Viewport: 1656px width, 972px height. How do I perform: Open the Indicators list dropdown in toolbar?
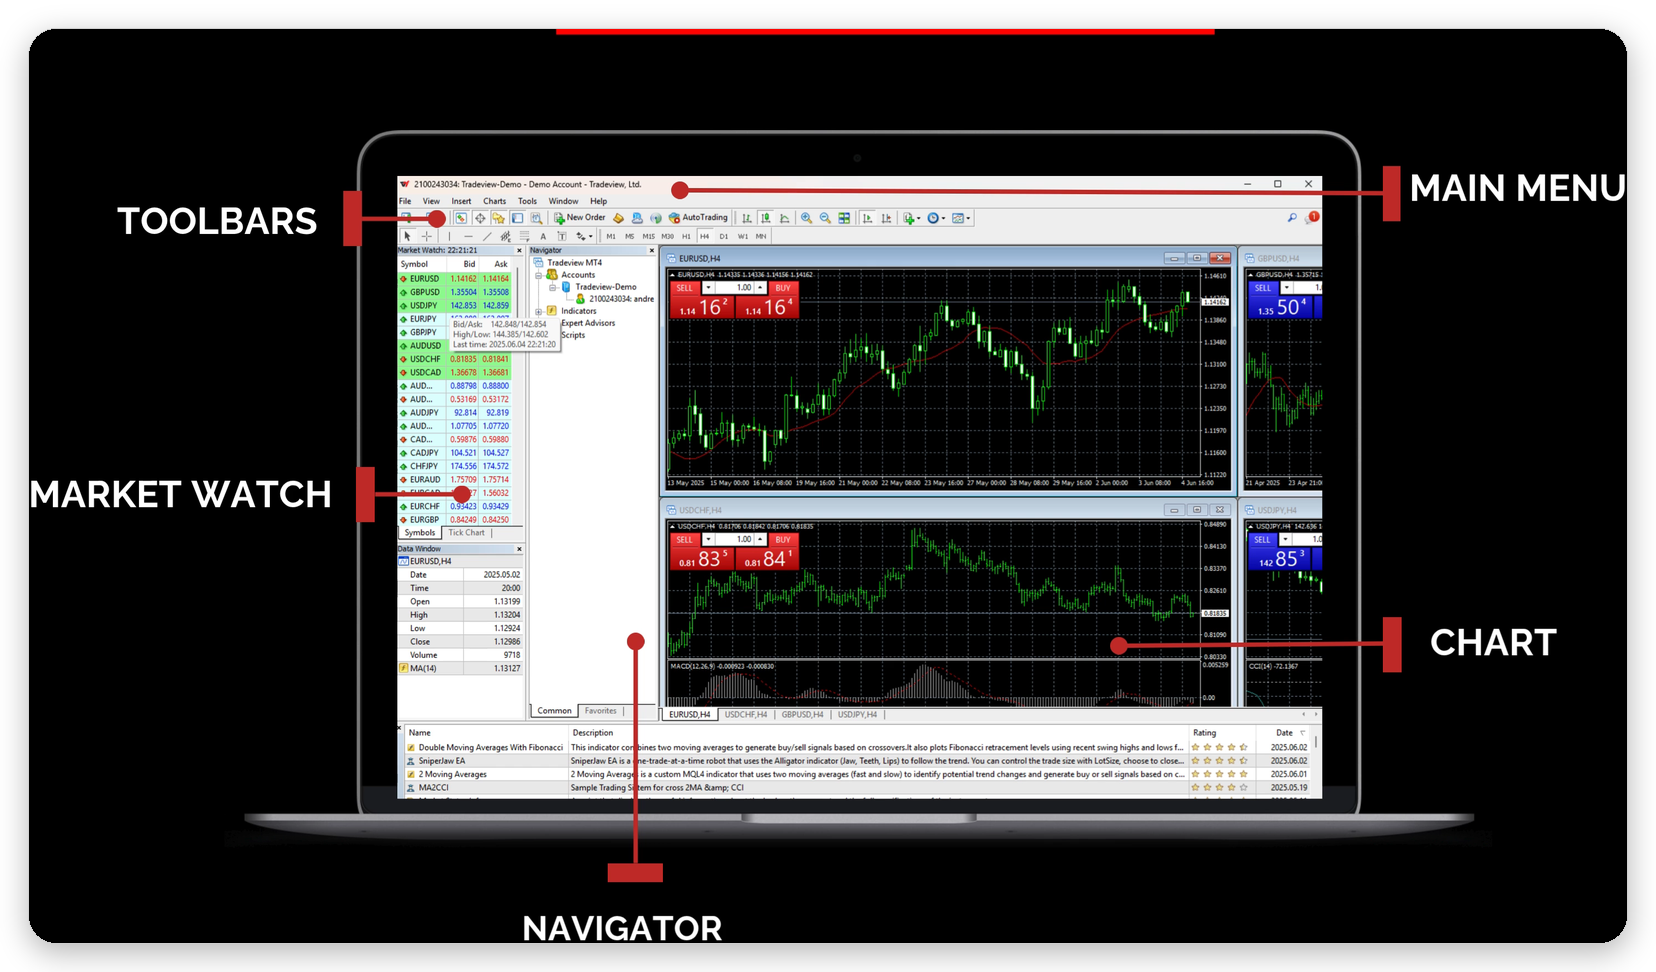point(911,218)
